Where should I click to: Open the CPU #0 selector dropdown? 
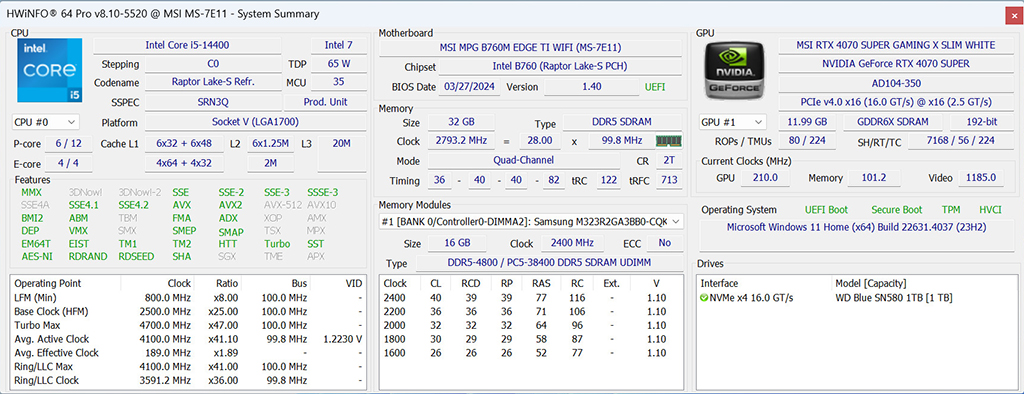pyautogui.click(x=45, y=122)
